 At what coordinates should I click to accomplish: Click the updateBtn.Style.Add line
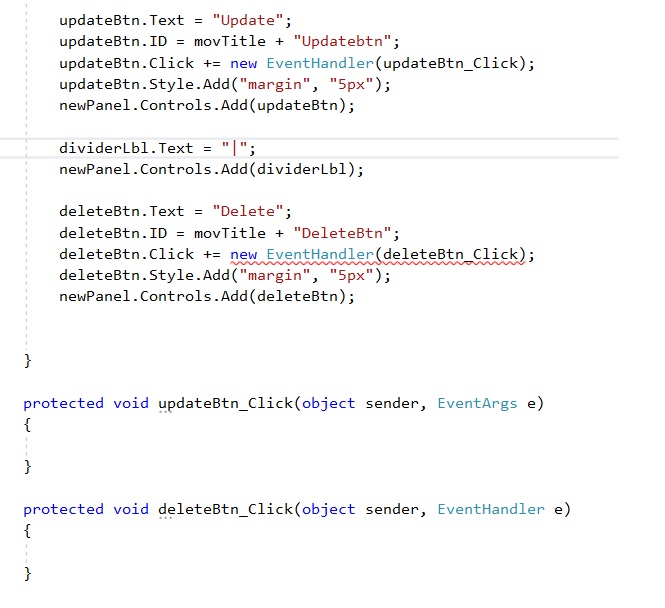225,84
